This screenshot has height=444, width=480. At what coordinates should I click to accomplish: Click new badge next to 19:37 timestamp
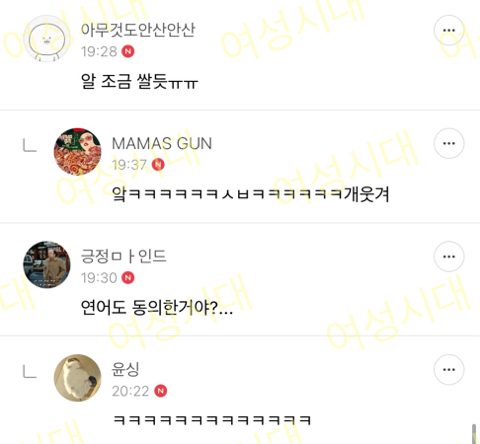tap(158, 165)
